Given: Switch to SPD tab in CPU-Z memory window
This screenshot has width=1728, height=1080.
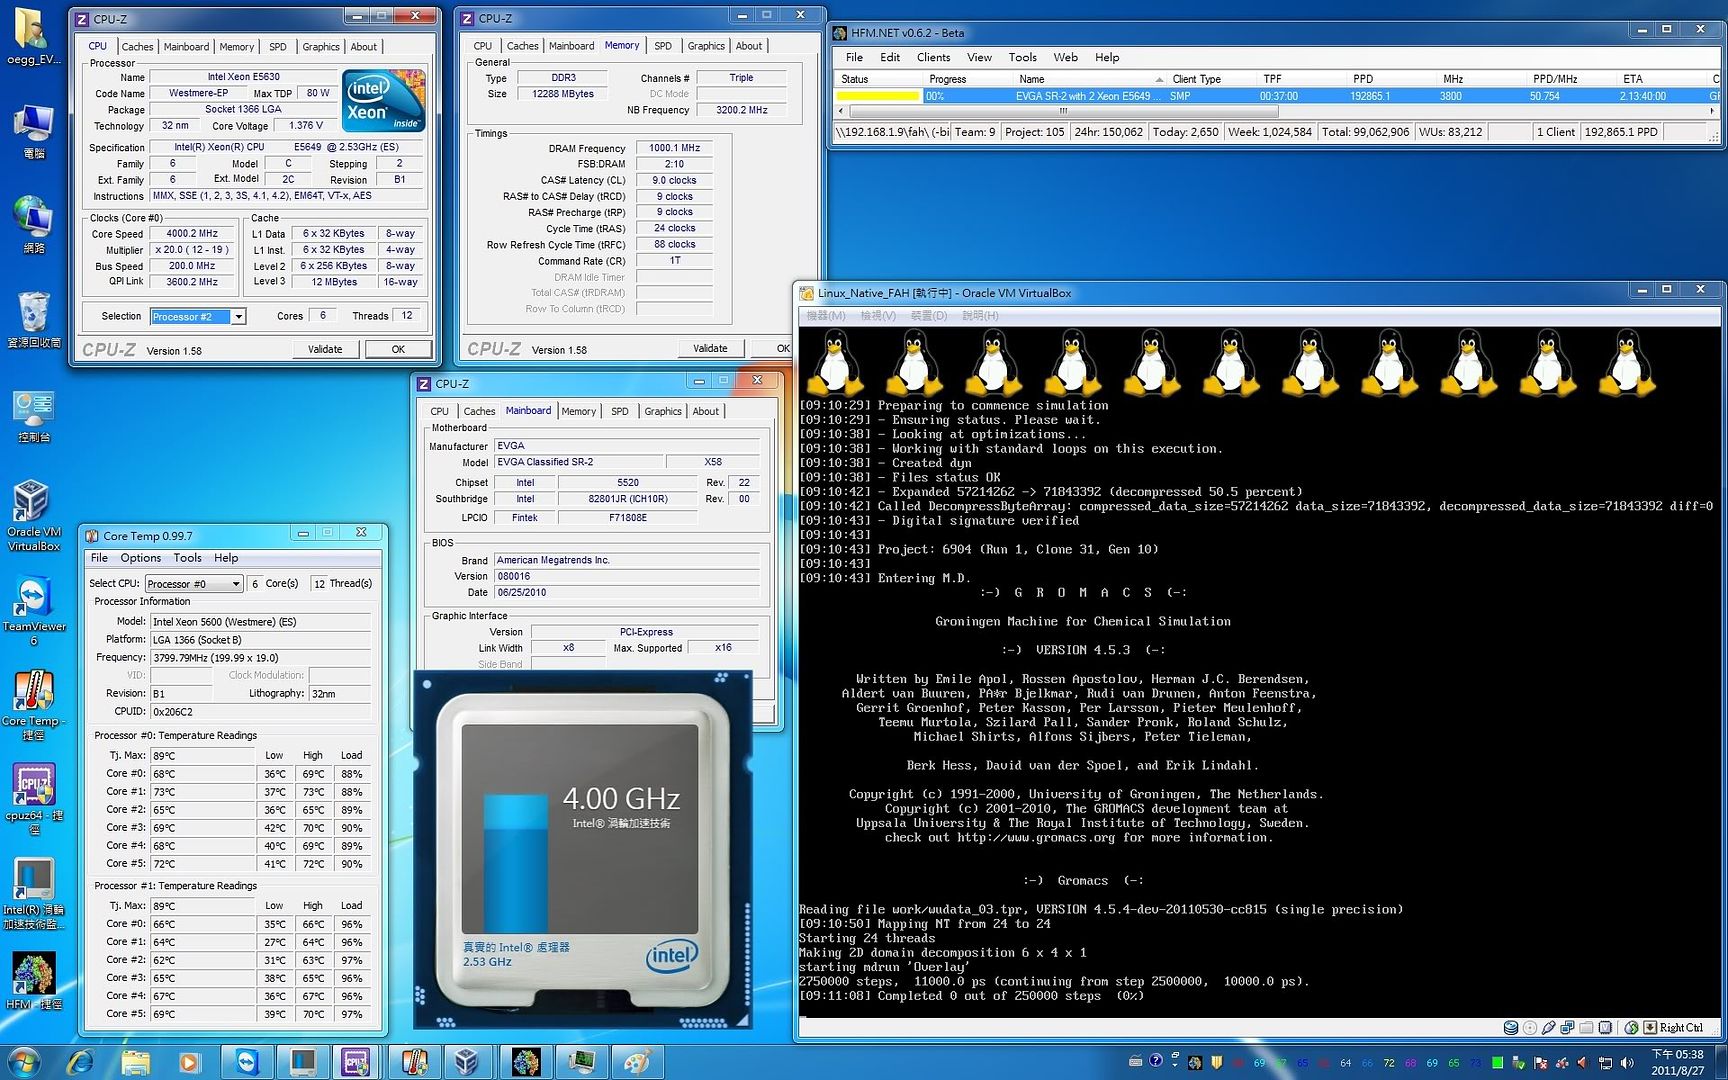Looking at the screenshot, I should 663,46.
